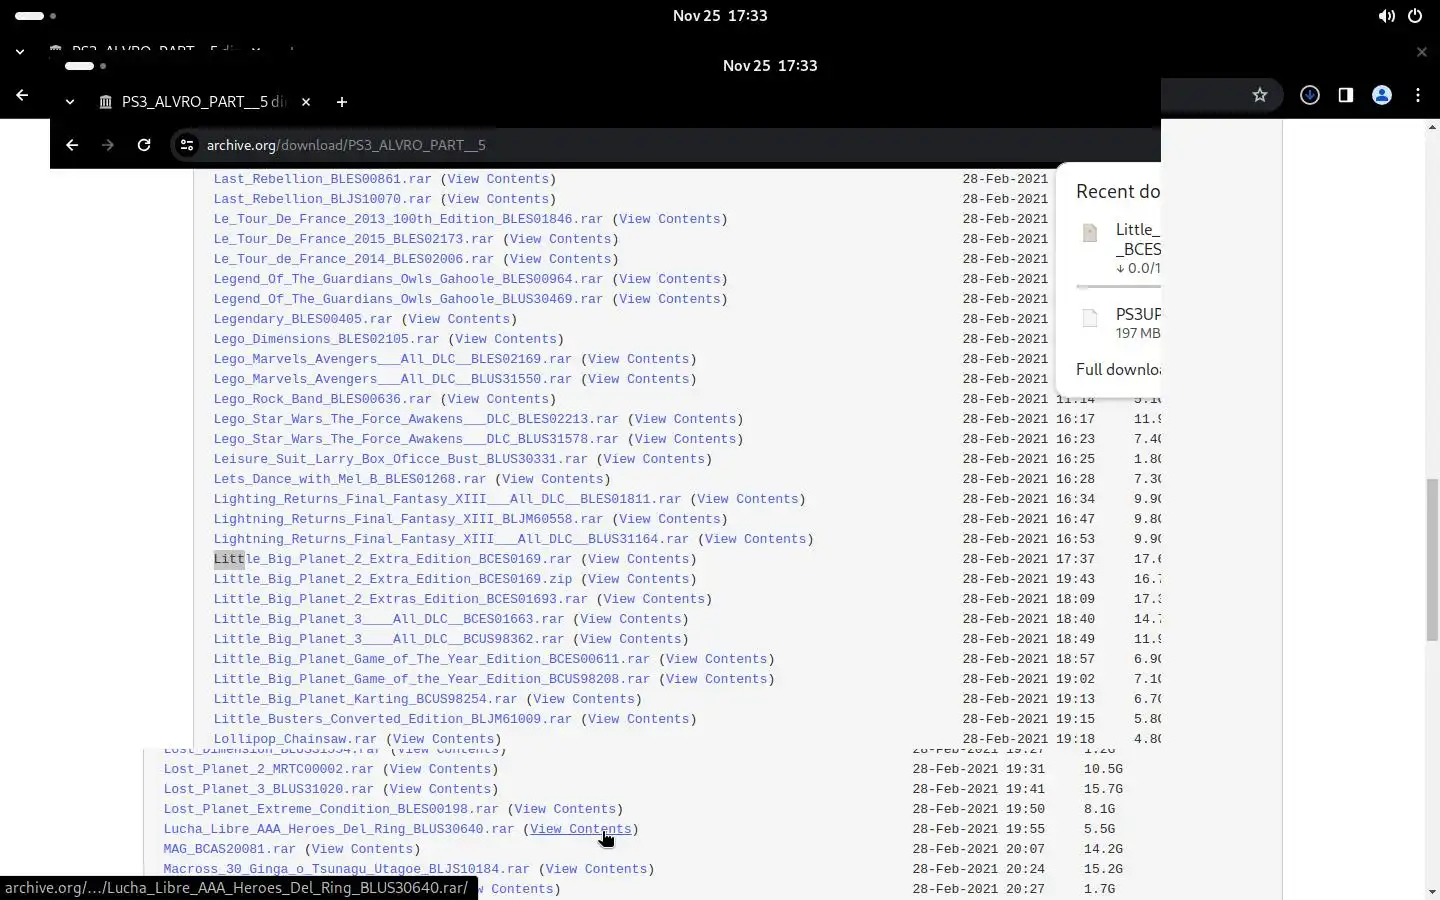Close the outer window with top-right X
The height and width of the screenshot is (900, 1440).
click(1422, 52)
